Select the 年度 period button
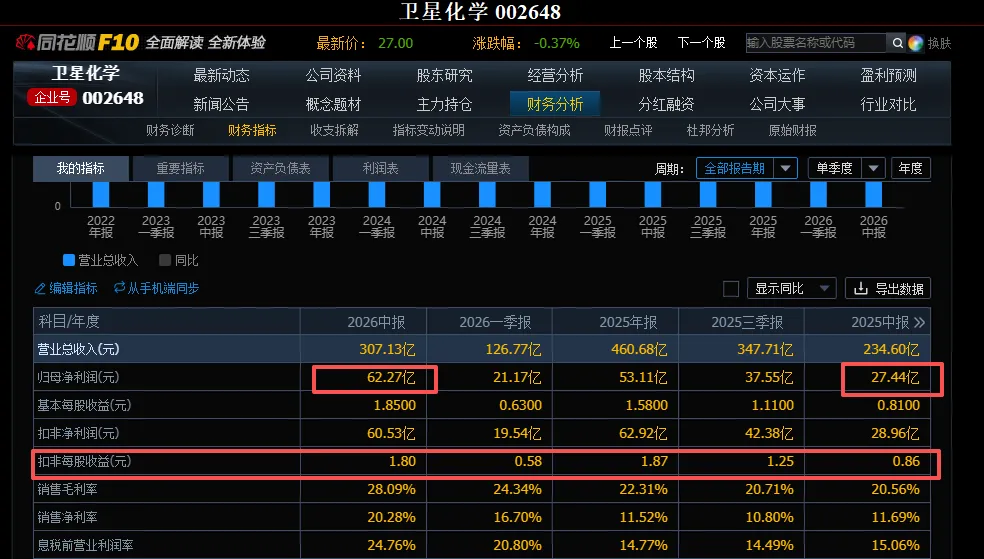 point(910,168)
